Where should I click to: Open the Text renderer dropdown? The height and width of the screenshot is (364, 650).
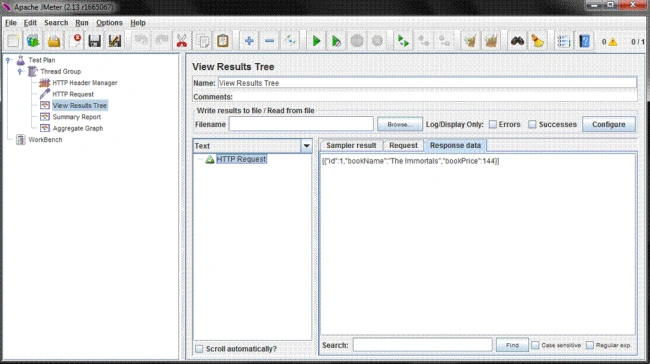pos(306,146)
